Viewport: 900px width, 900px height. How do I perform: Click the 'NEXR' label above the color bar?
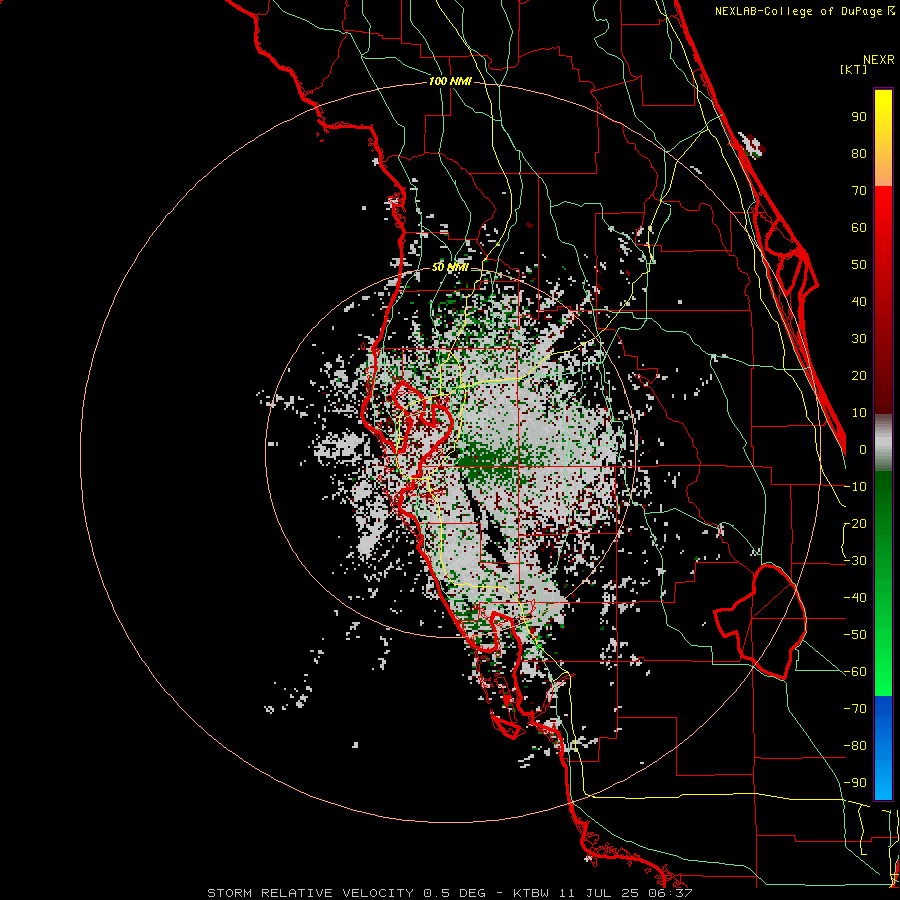pos(879,60)
